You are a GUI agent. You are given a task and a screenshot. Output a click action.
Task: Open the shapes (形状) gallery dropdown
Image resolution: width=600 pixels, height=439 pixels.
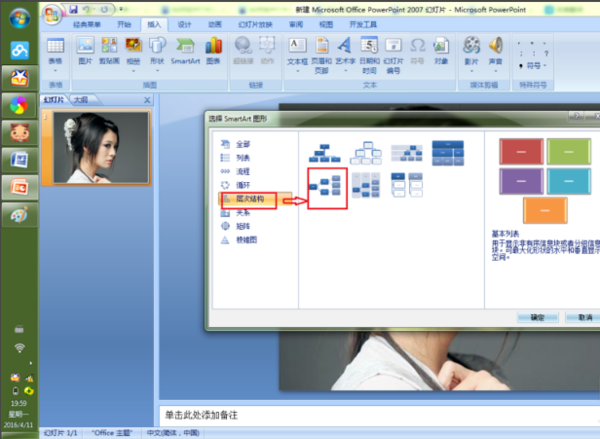pyautogui.click(x=157, y=71)
